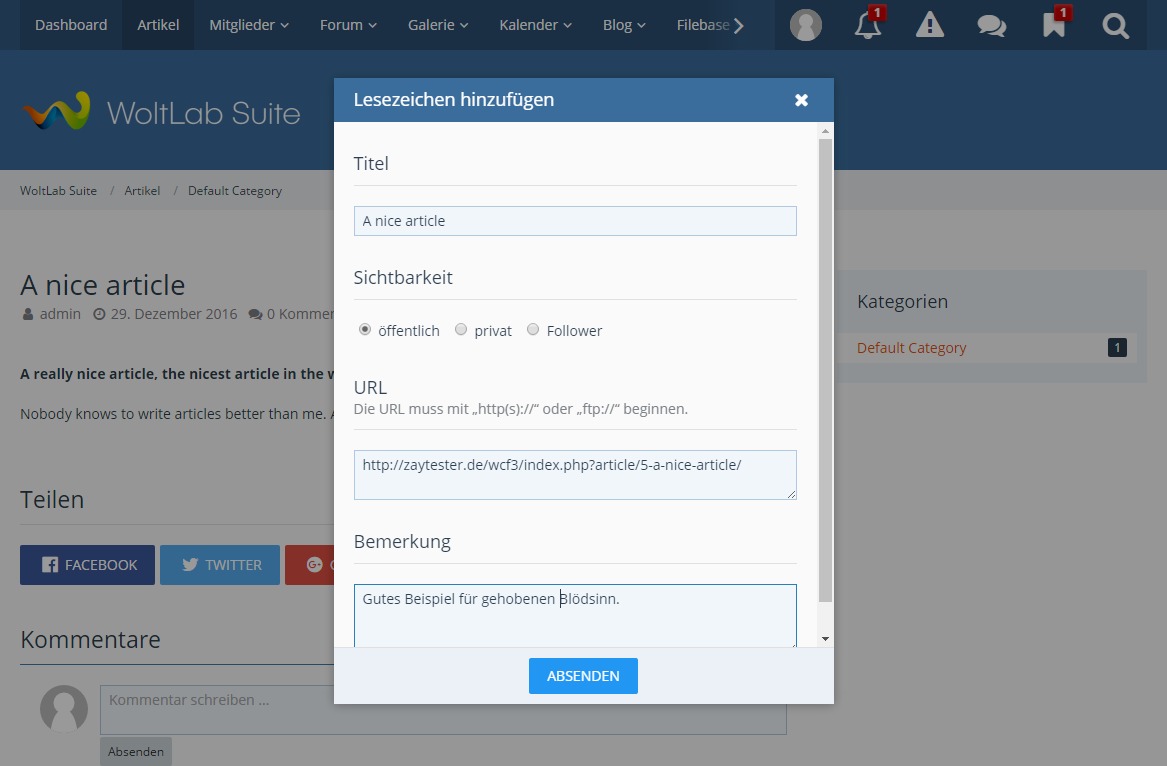
Task: Select the Follower visibility option
Action: pyautogui.click(x=533, y=330)
